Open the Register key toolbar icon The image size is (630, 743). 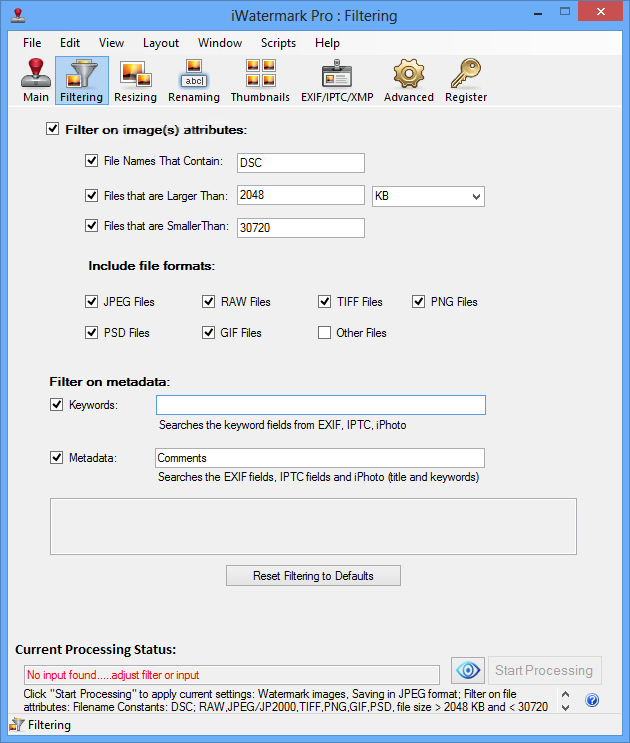click(466, 80)
